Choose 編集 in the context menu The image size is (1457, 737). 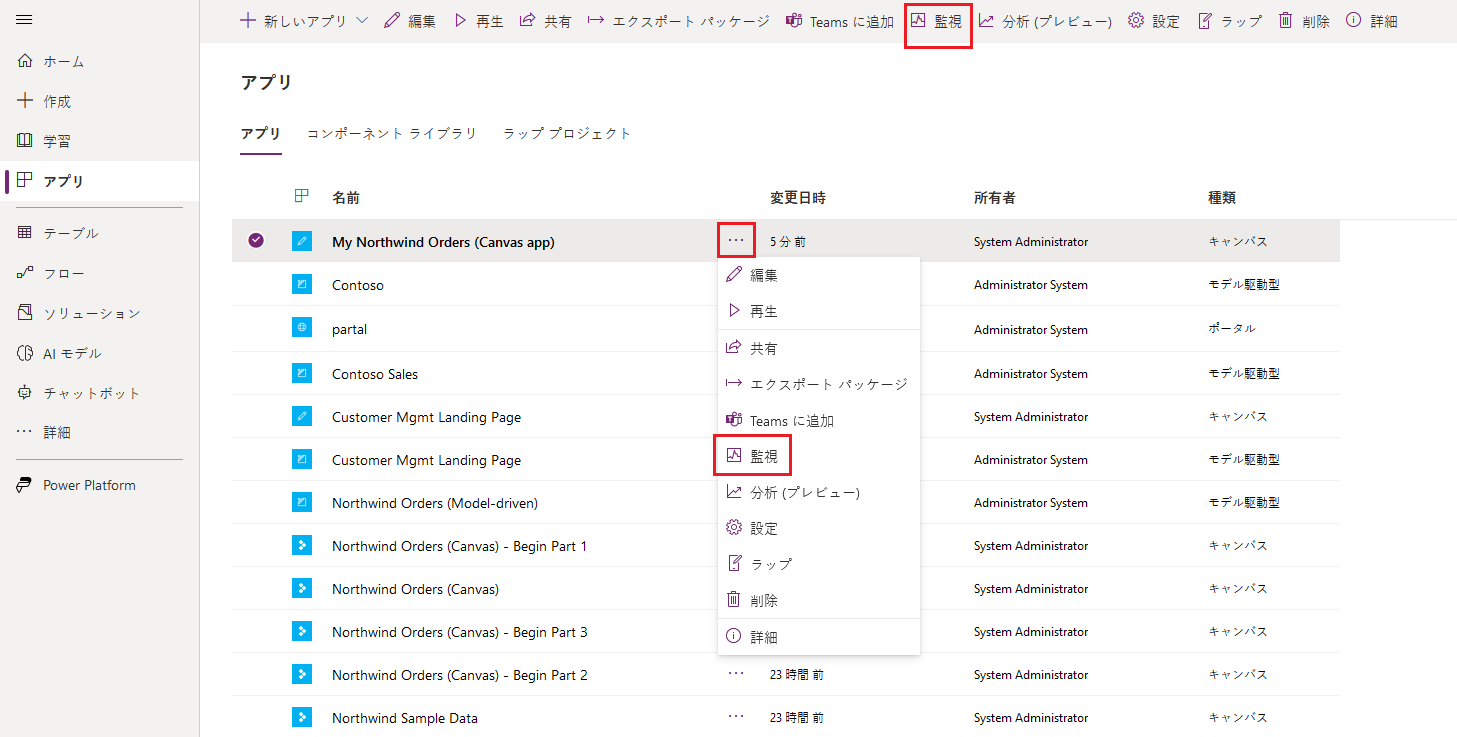(x=819, y=275)
